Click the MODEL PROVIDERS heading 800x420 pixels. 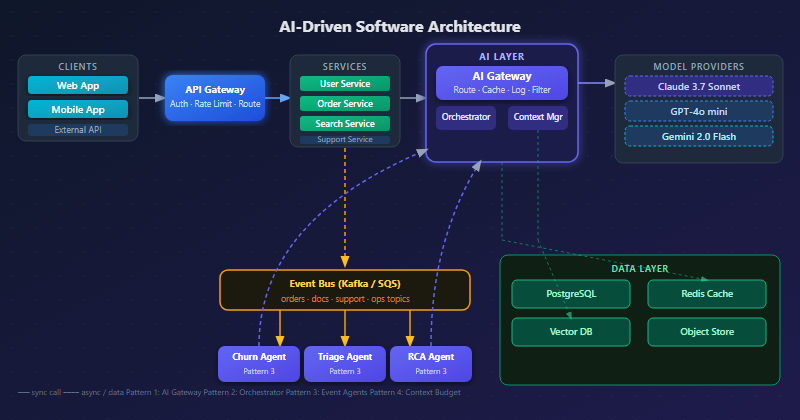(x=698, y=67)
